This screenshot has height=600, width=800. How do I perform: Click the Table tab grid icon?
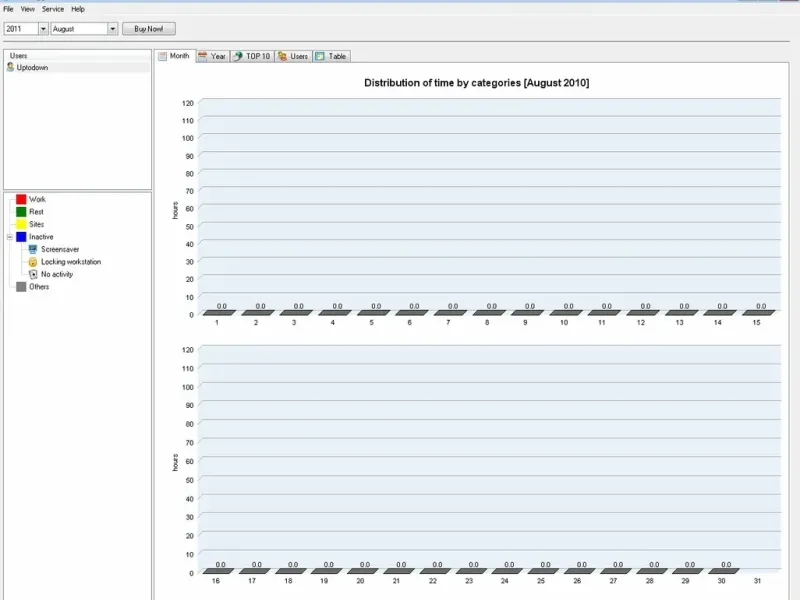320,57
